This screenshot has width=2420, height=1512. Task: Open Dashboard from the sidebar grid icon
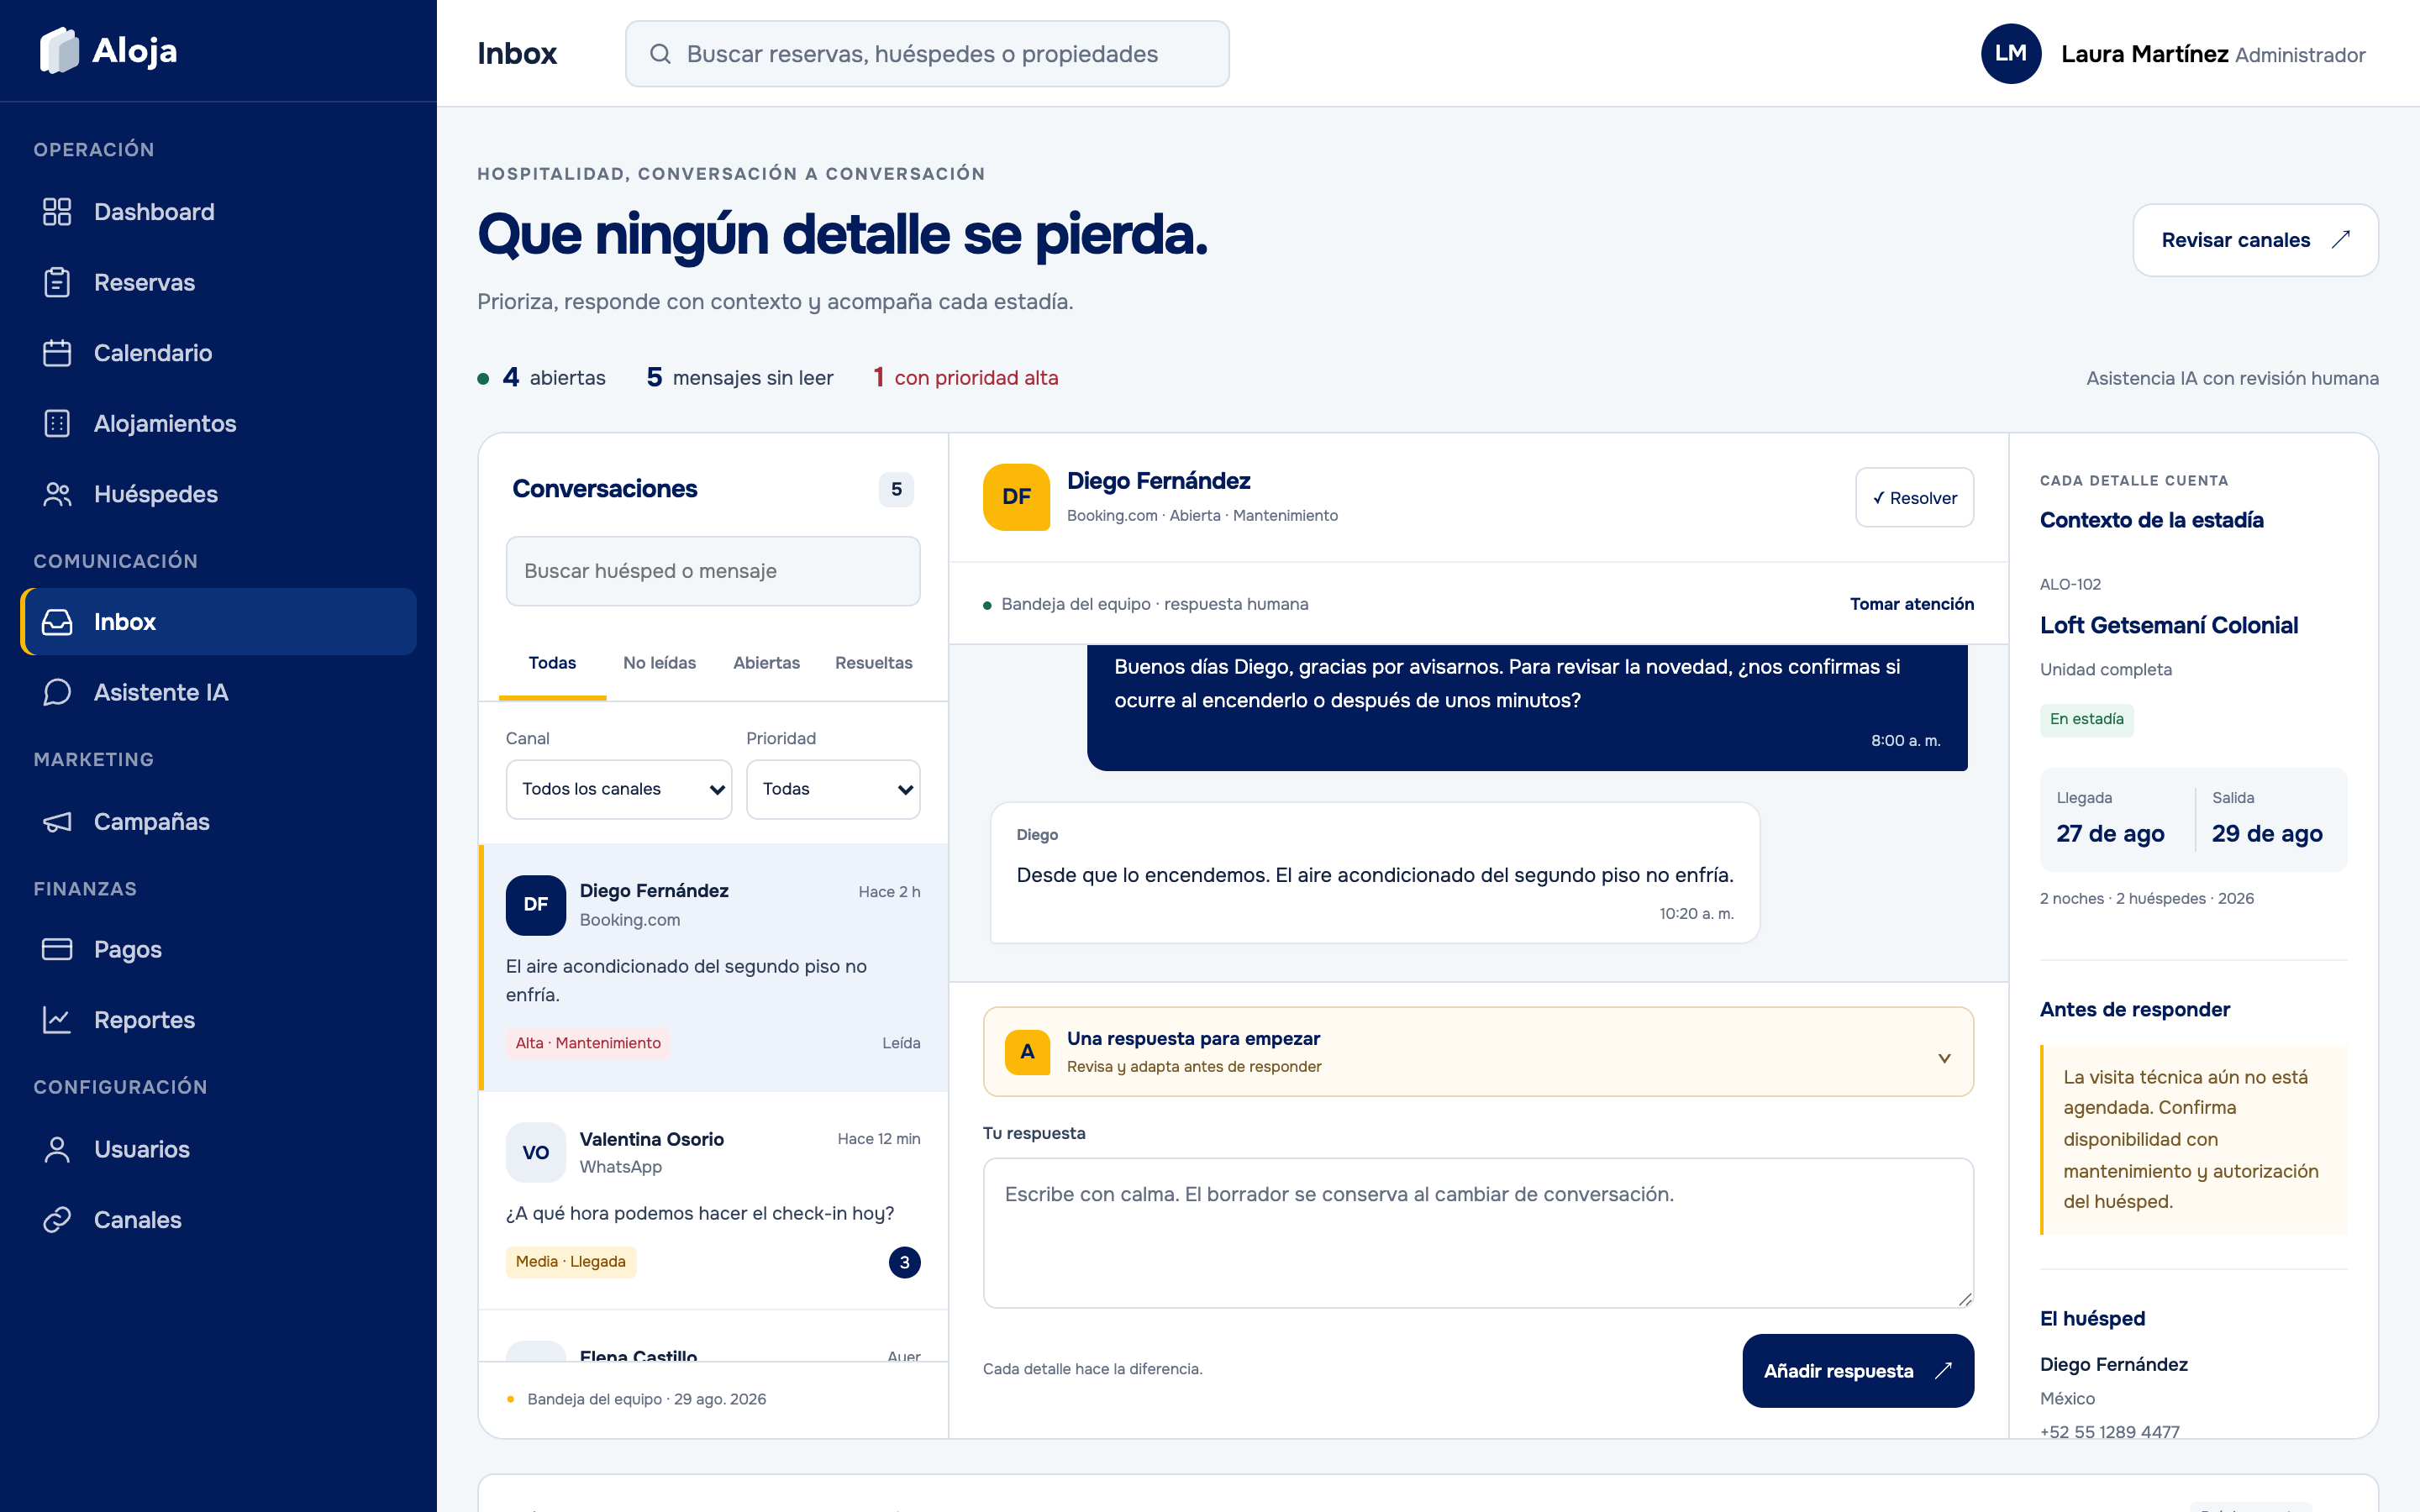tap(57, 212)
